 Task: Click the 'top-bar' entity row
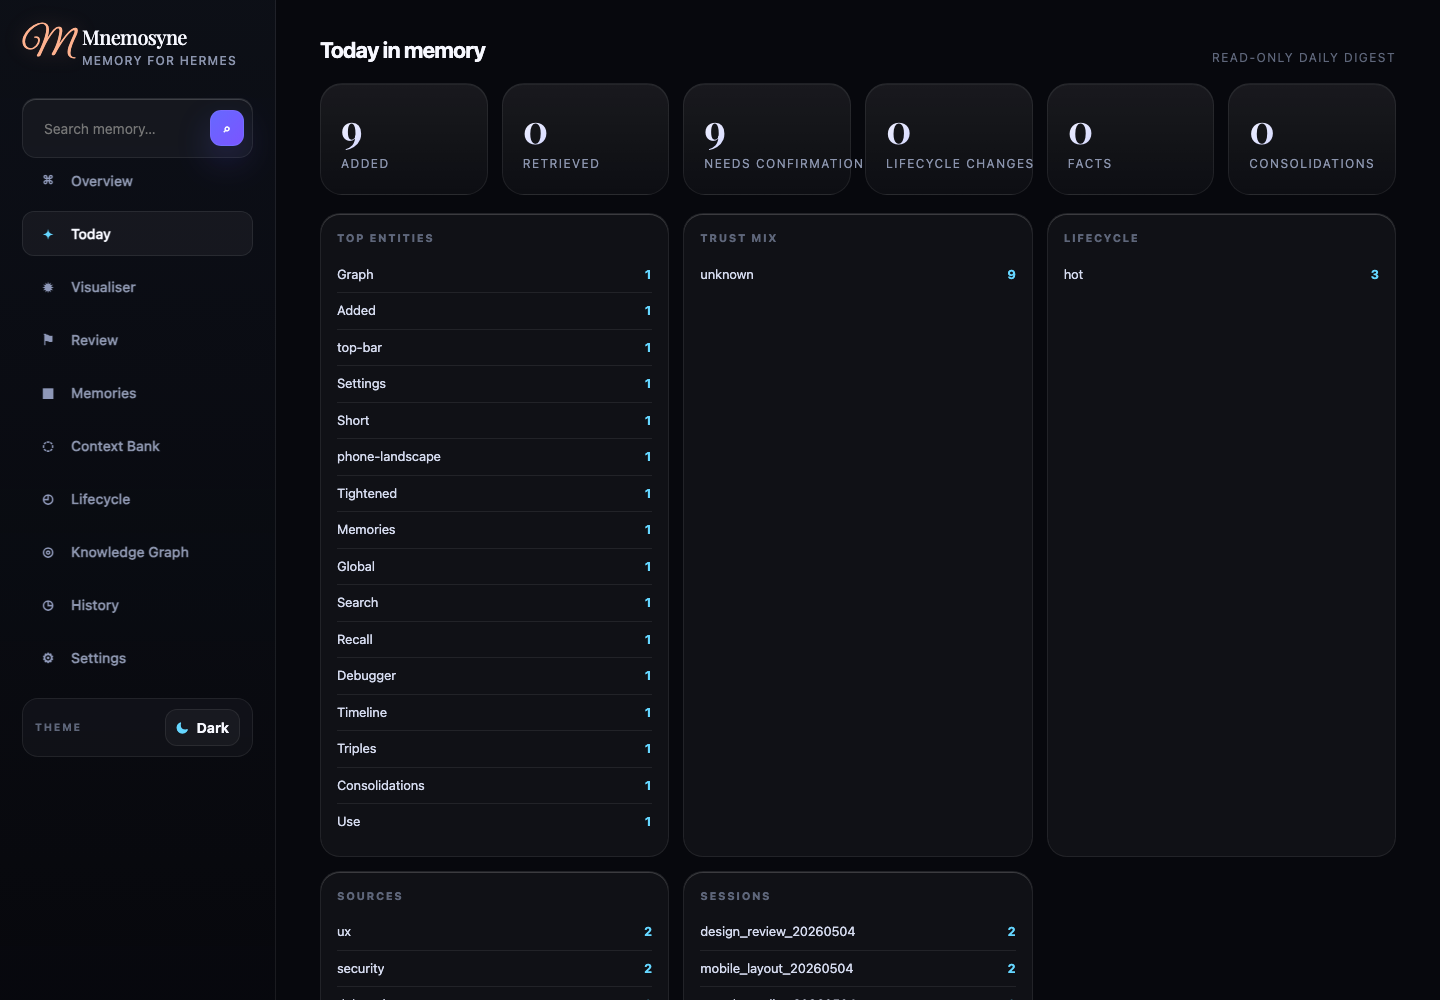click(x=494, y=348)
